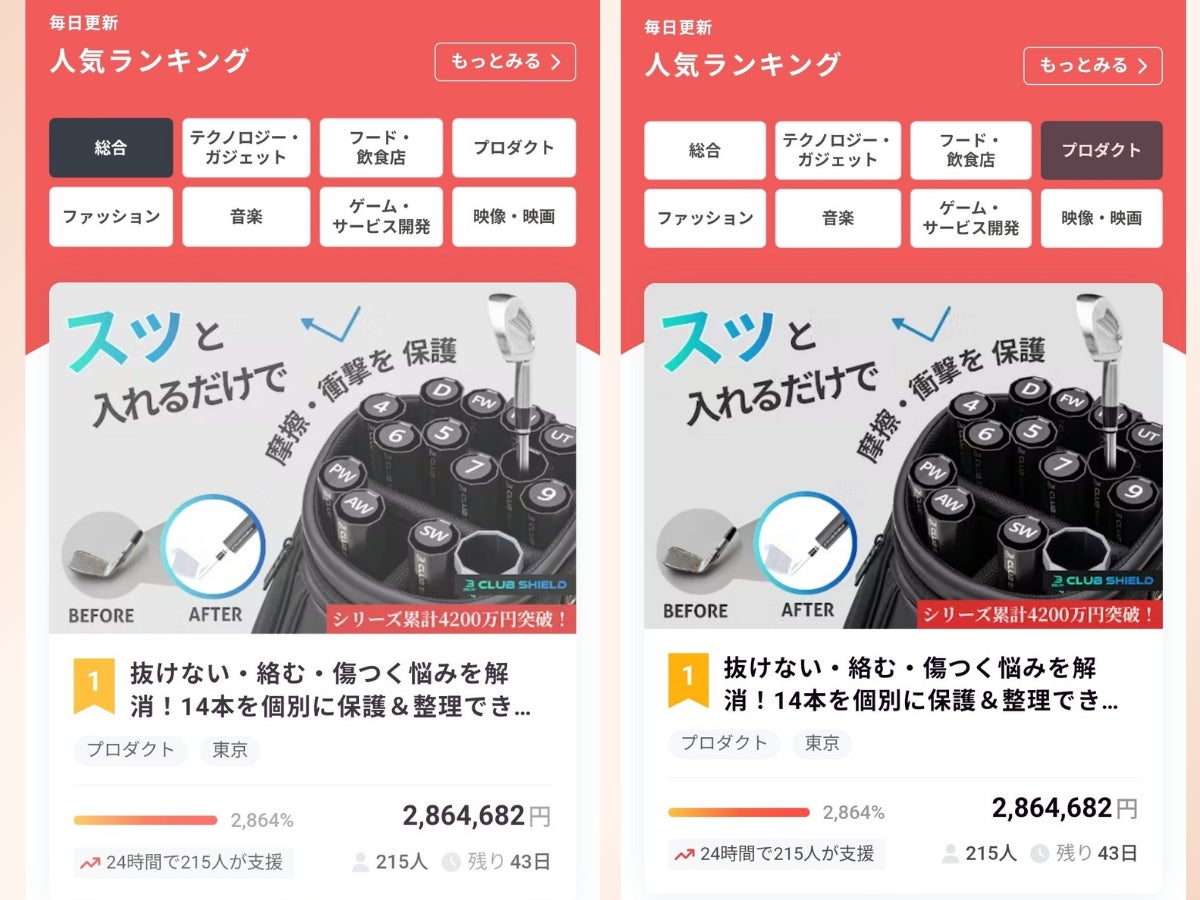Switch to 映像・映画 tab in right screen
Screen dimensions: 1200x900
click(x=1101, y=218)
